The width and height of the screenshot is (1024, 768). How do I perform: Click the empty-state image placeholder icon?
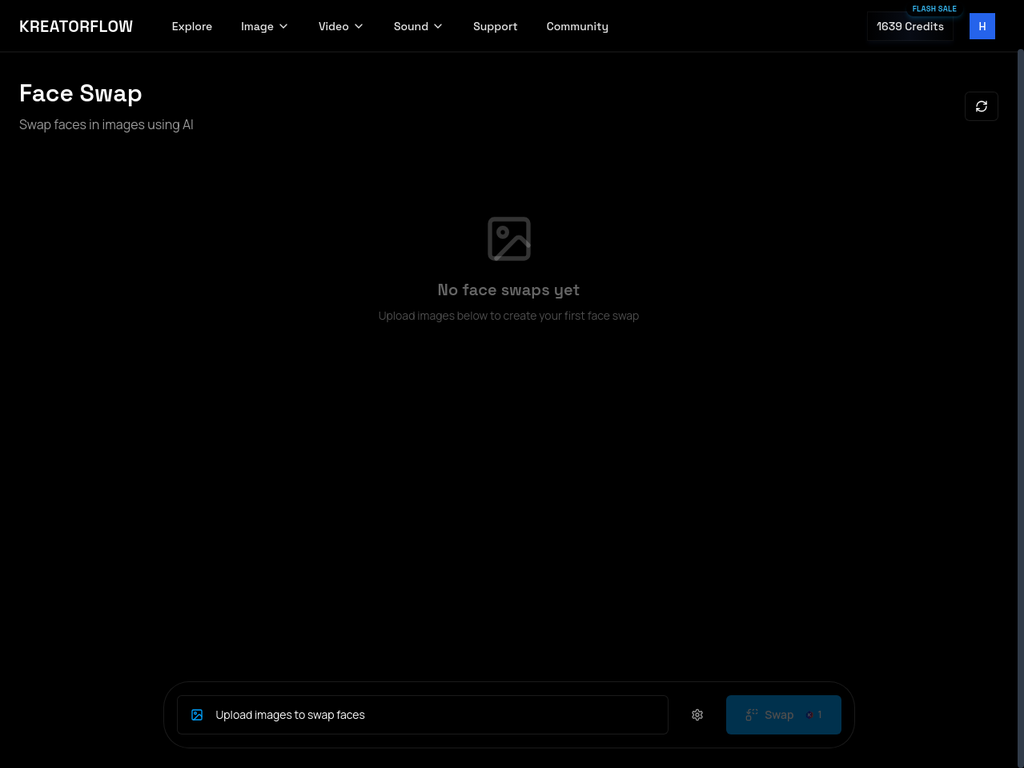coord(508,238)
